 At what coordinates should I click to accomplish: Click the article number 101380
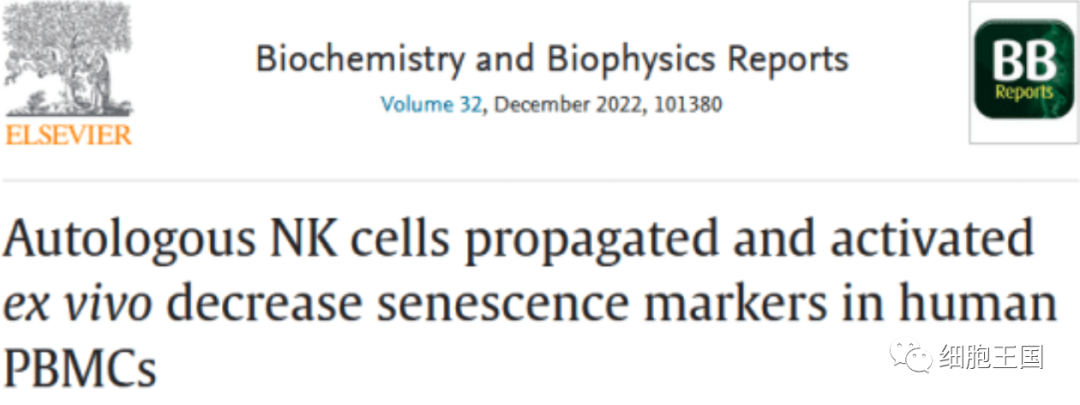pyautogui.click(x=686, y=103)
